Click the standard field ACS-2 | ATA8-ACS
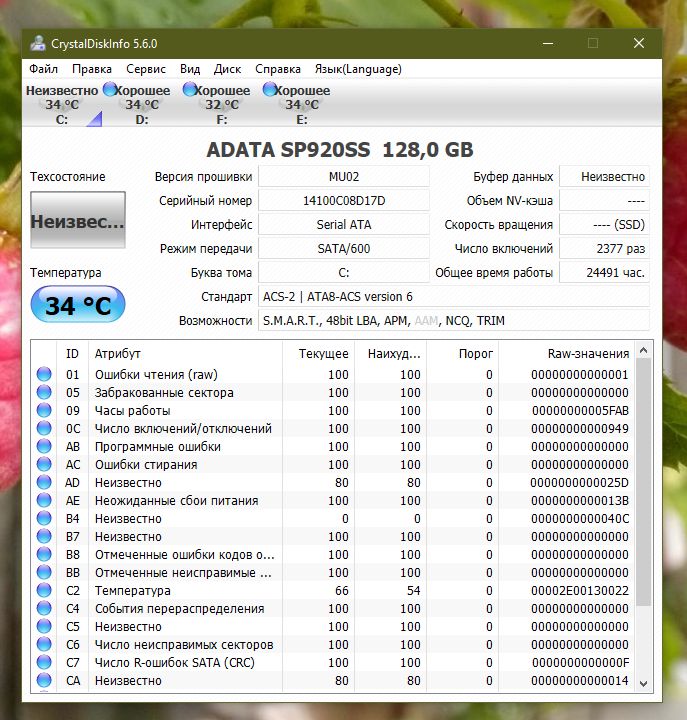 [454, 297]
